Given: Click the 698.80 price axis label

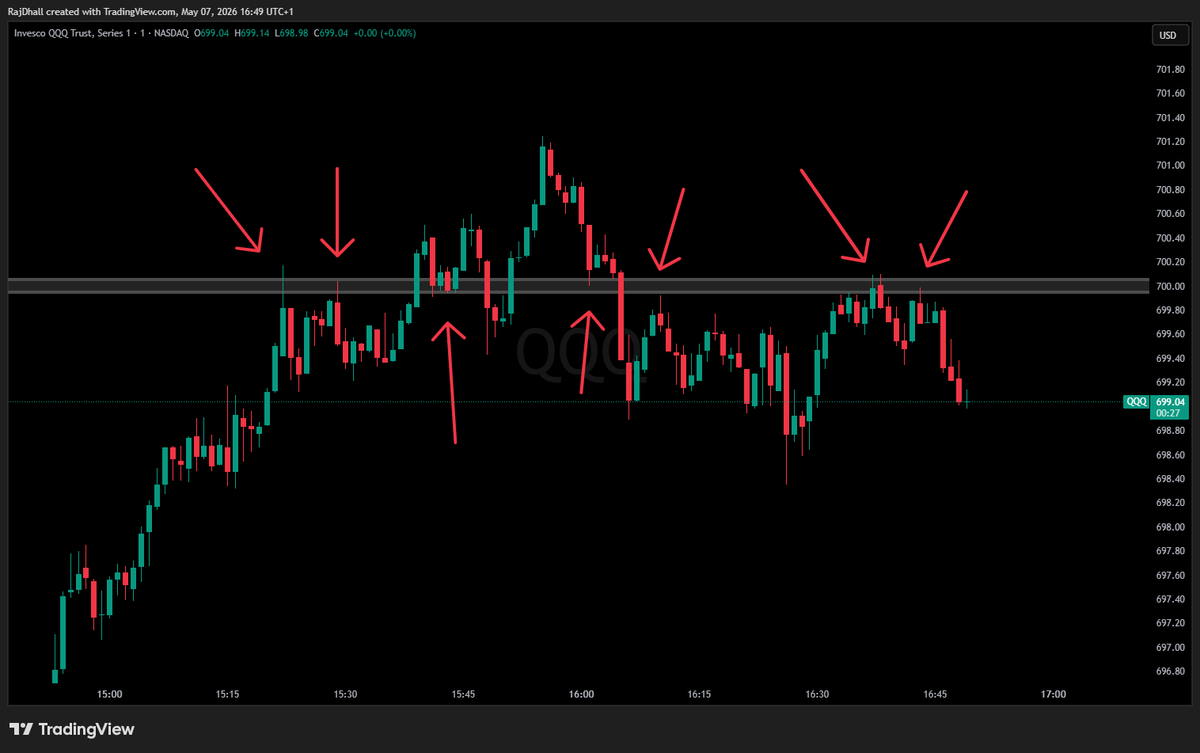Looking at the screenshot, I should 1170,431.
